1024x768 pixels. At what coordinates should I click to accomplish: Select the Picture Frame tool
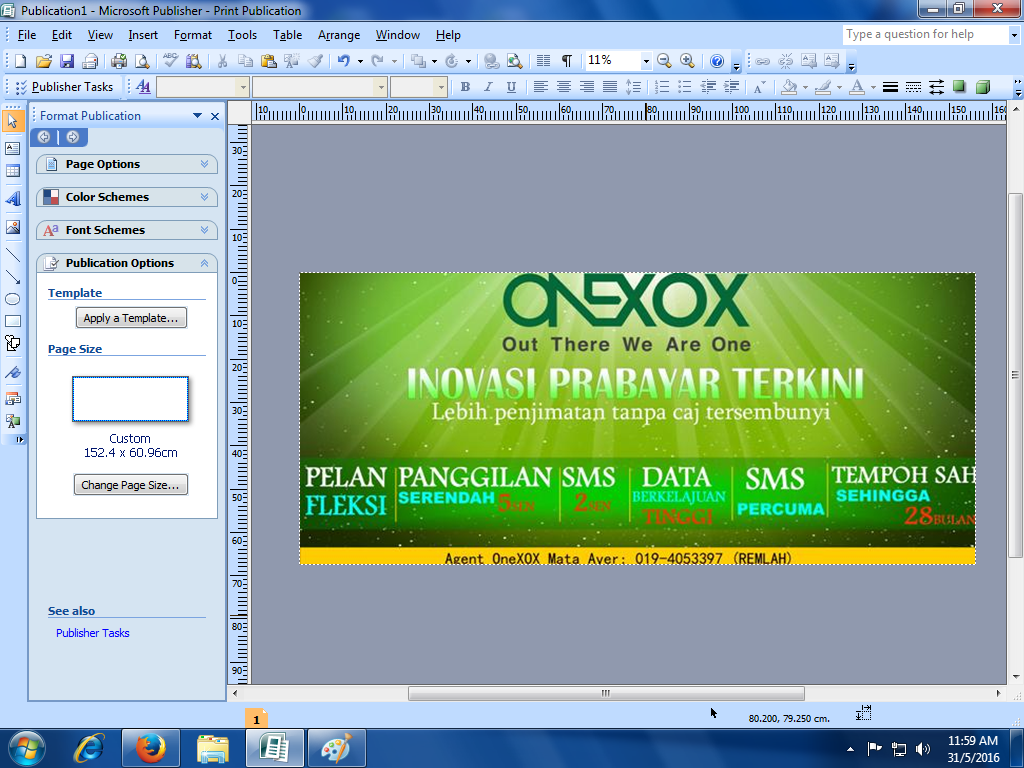tap(12, 227)
